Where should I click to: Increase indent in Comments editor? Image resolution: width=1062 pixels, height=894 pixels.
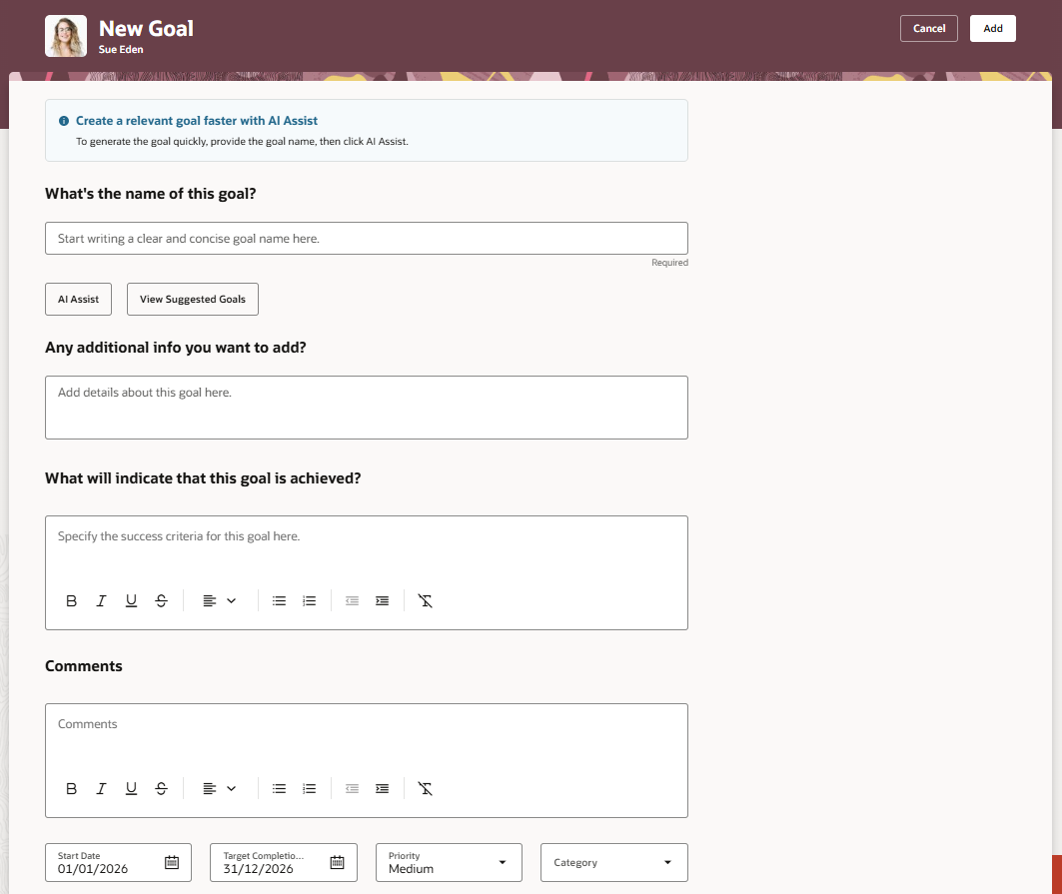click(382, 788)
